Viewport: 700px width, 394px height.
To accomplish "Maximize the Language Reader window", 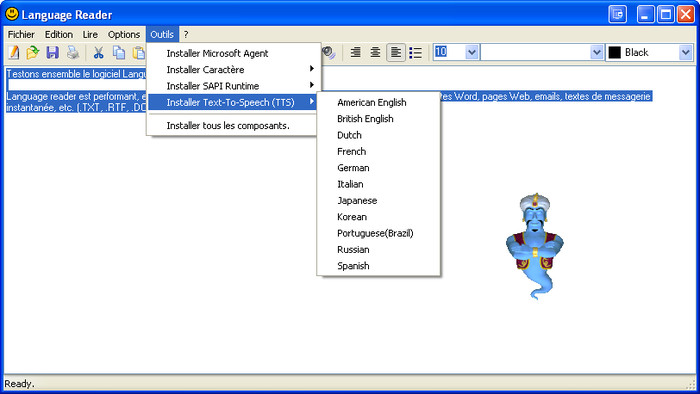I will pyautogui.click(x=665, y=14).
